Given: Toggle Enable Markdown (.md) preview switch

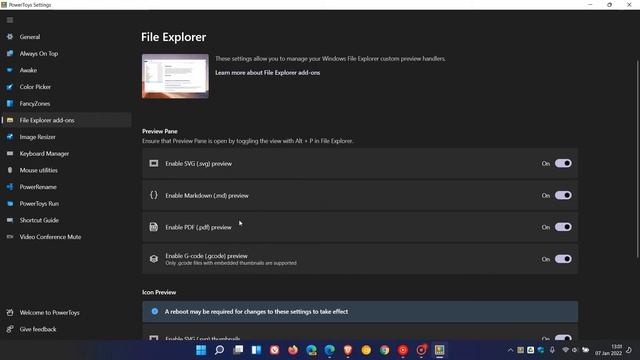Looking at the screenshot, I should pos(563,195).
